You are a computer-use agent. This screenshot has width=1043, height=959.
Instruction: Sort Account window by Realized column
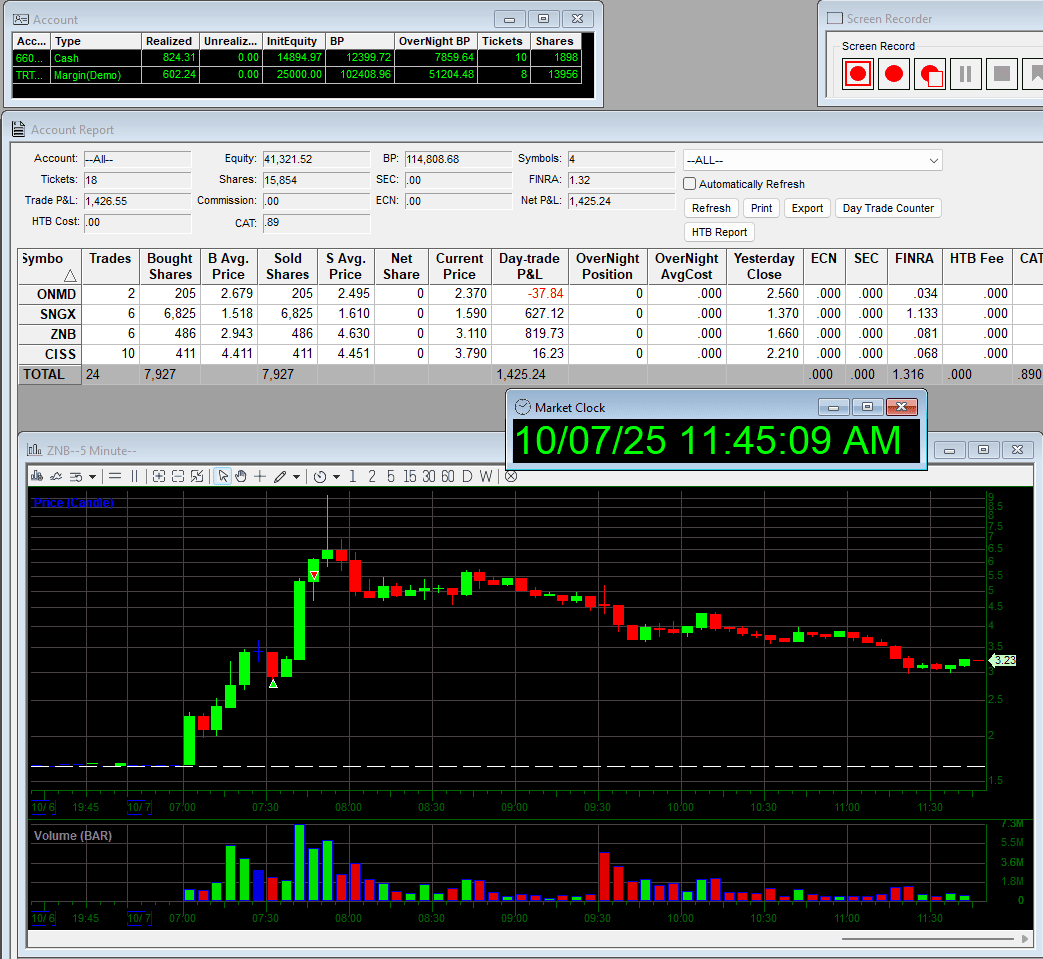[x=170, y=41]
